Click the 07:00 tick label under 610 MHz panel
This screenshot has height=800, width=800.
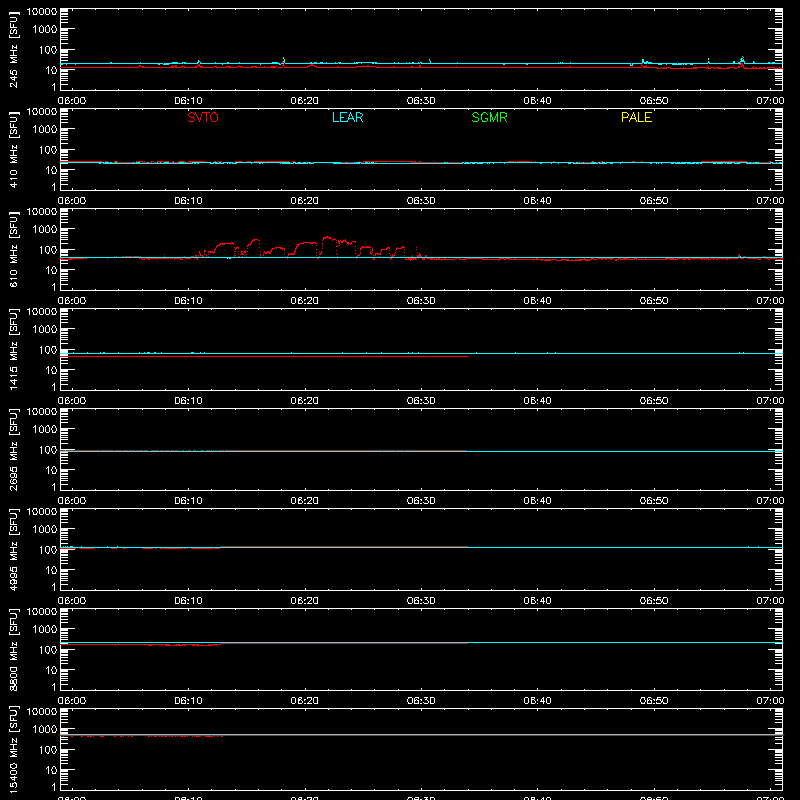770,301
